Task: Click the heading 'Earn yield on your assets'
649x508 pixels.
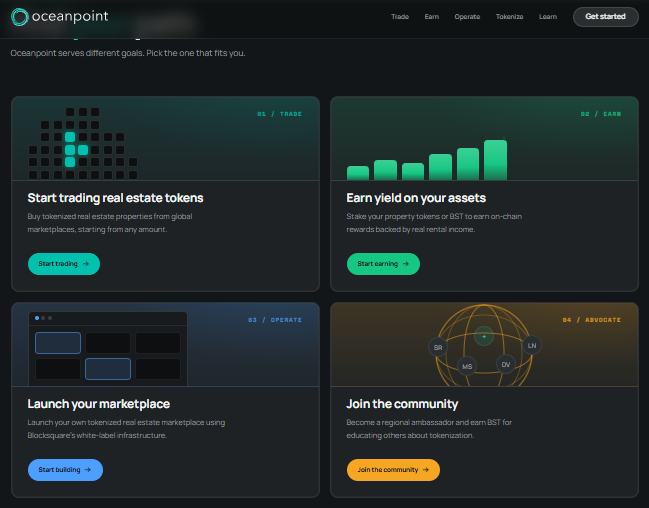Action: pyautogui.click(x=416, y=198)
